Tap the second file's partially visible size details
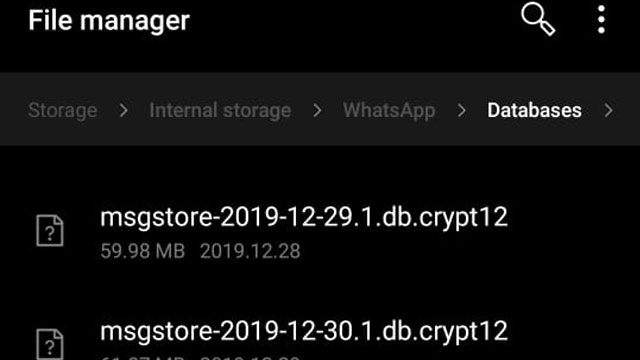Viewport: 640px width, 360px height. 200,358
